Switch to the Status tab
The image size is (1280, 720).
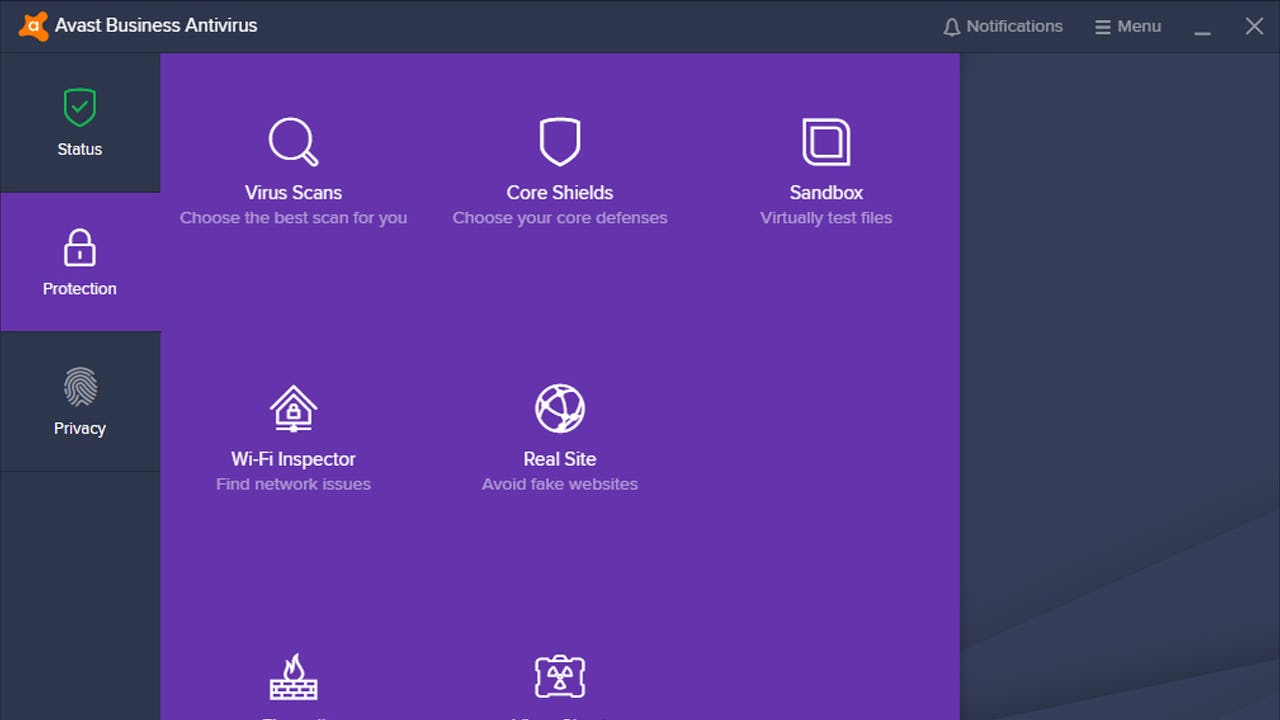coord(80,123)
